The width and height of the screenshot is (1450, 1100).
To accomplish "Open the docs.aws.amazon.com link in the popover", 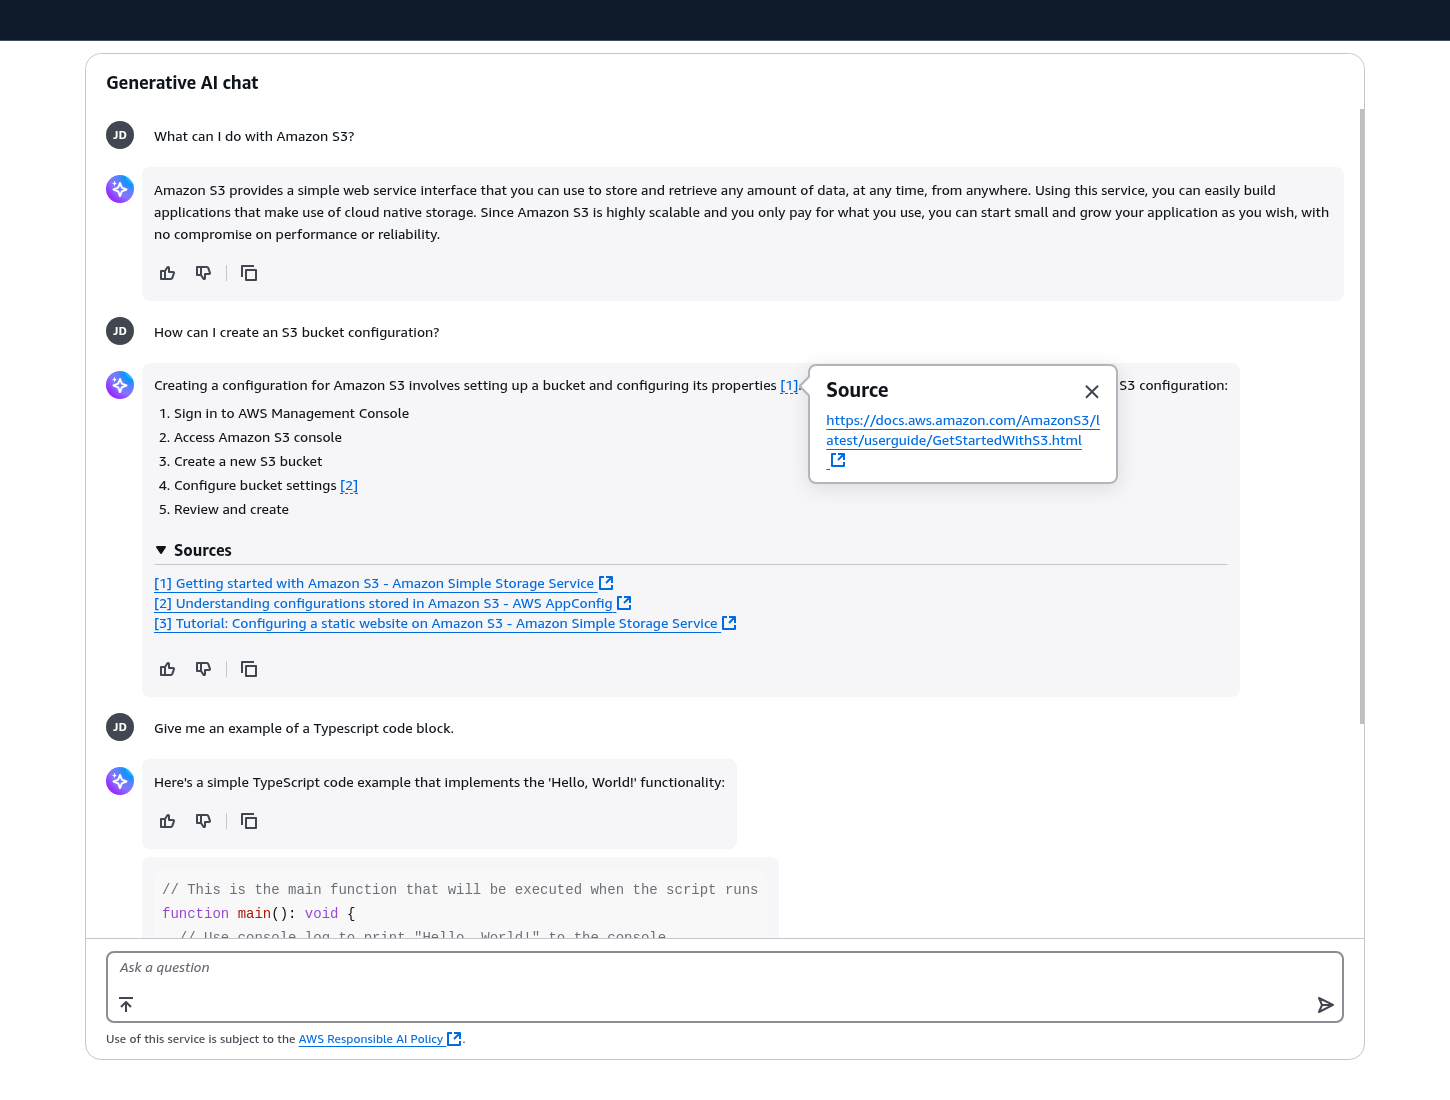I will (962, 430).
